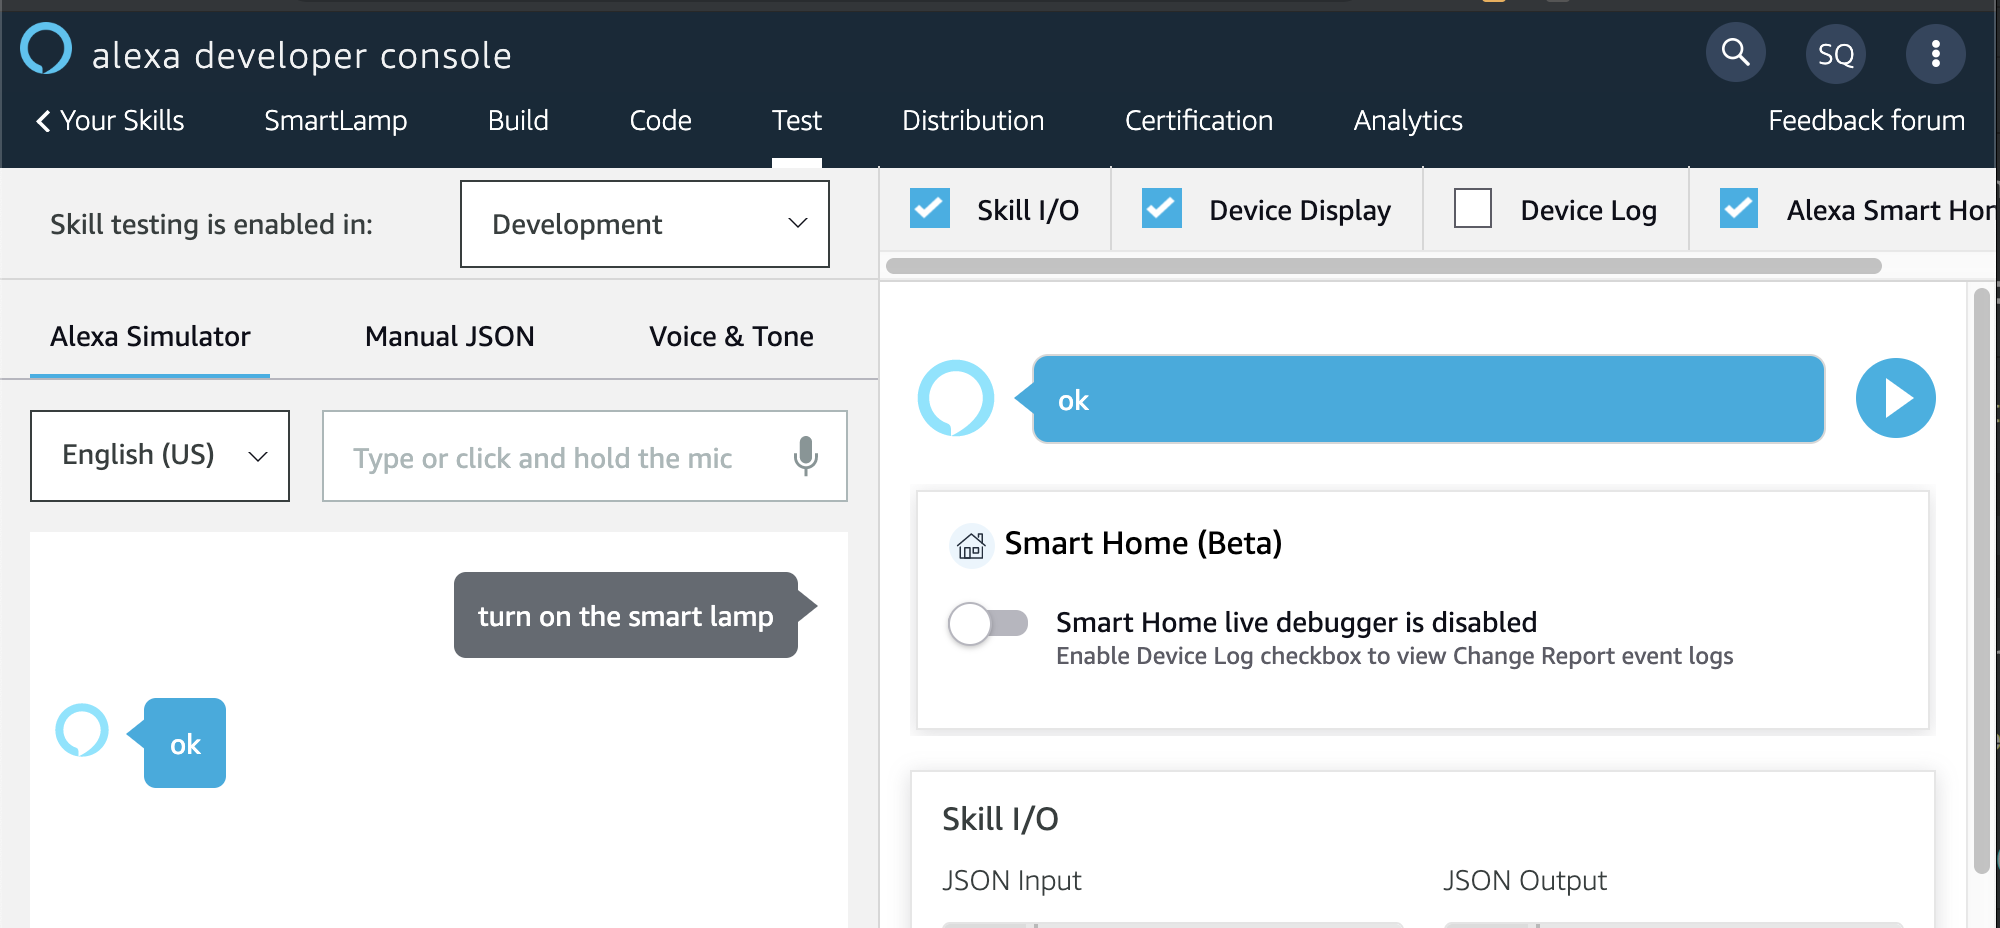This screenshot has width=2000, height=928.
Task: Open the Development stage dropdown
Action: coord(645,224)
